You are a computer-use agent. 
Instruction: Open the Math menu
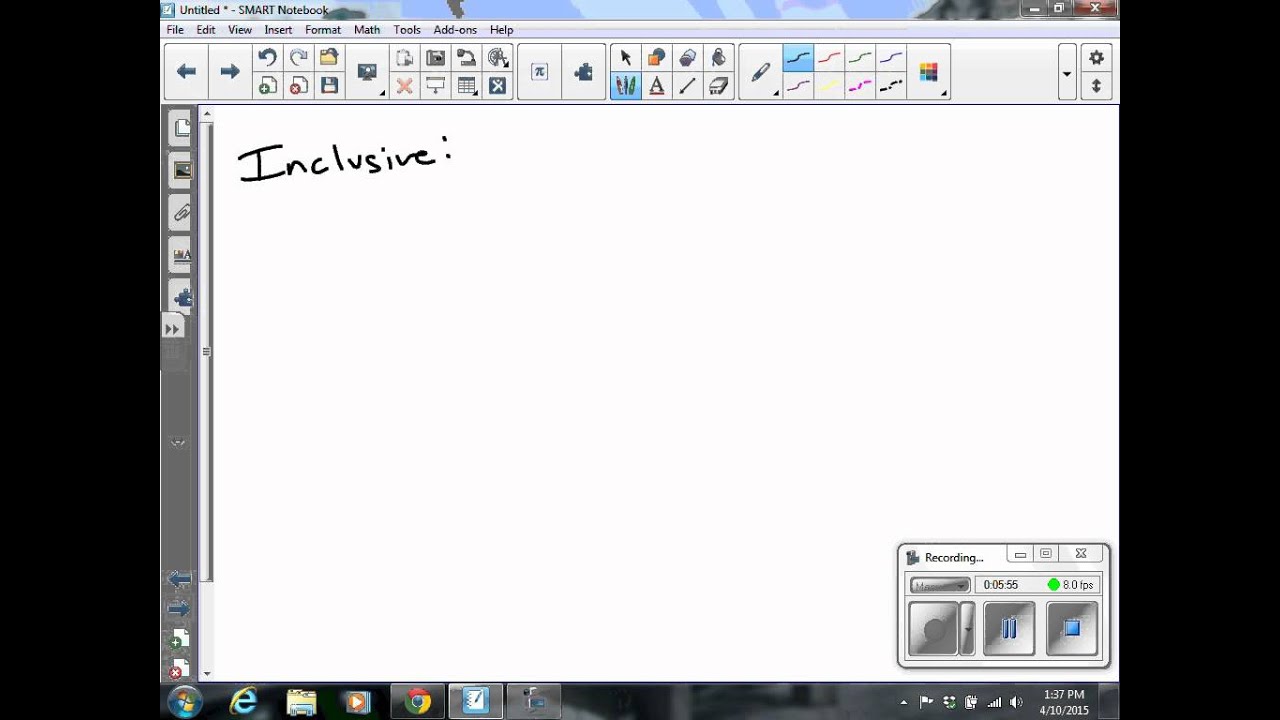367,30
